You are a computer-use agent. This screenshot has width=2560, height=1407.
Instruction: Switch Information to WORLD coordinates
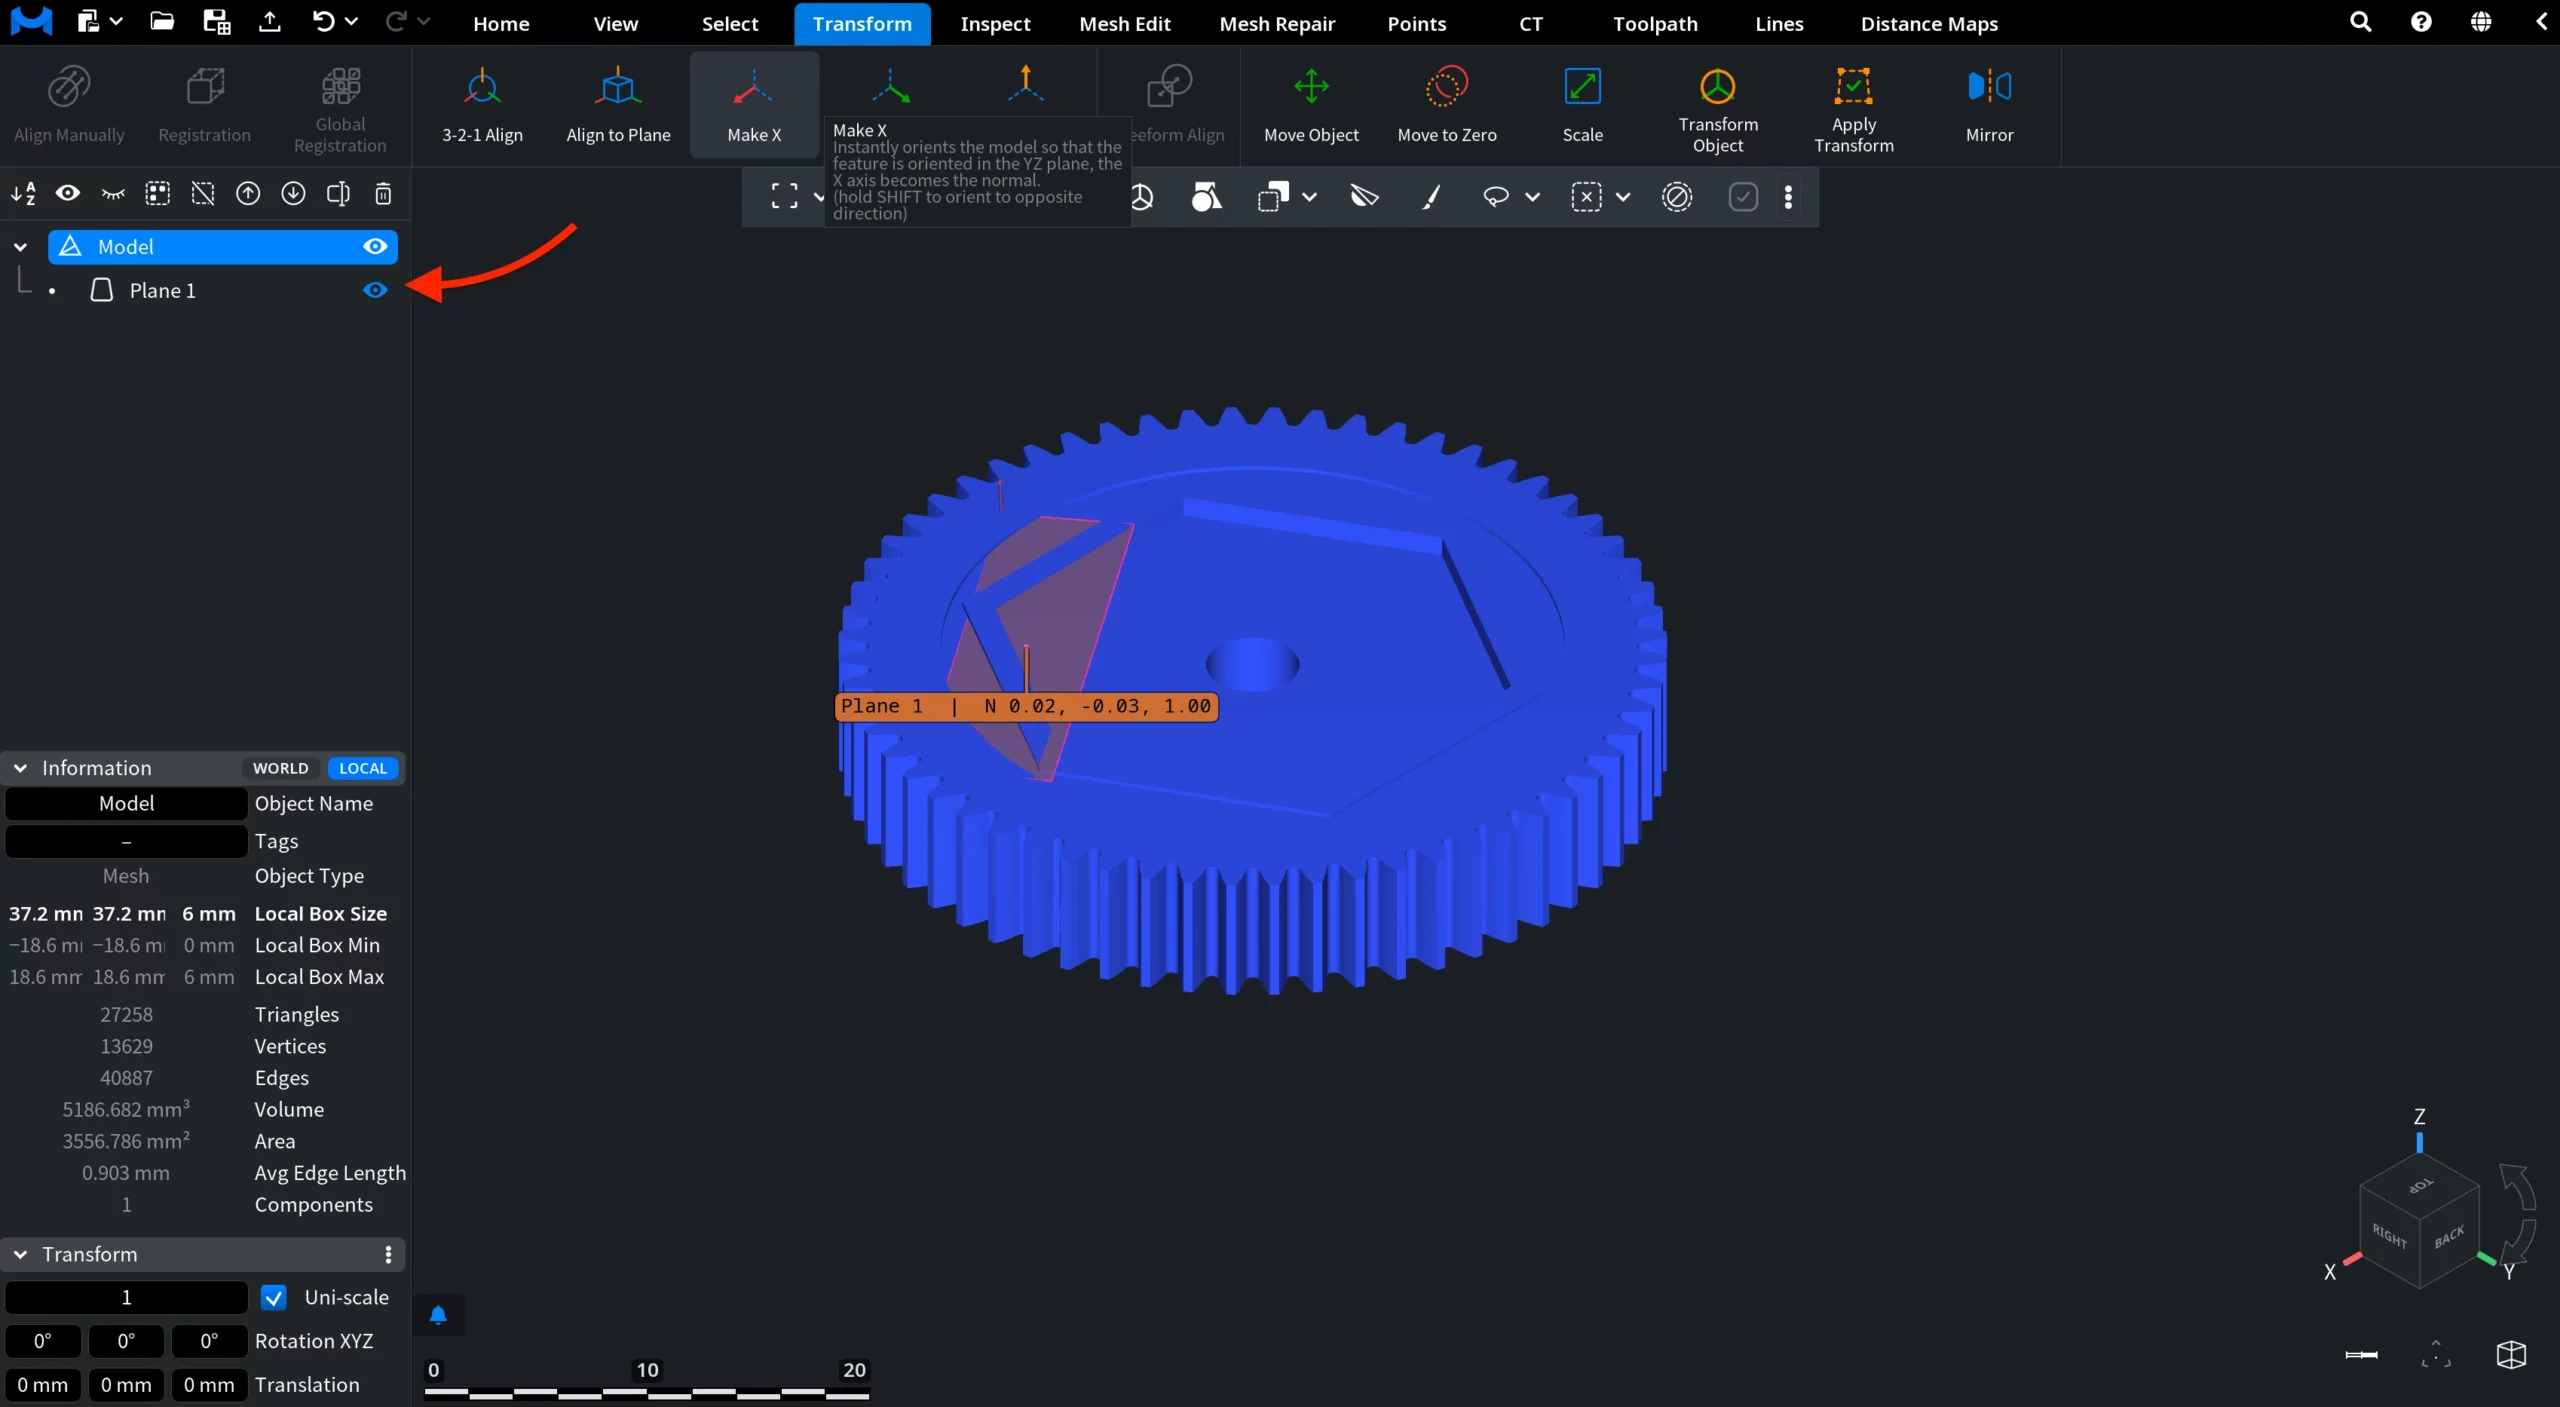[280, 768]
